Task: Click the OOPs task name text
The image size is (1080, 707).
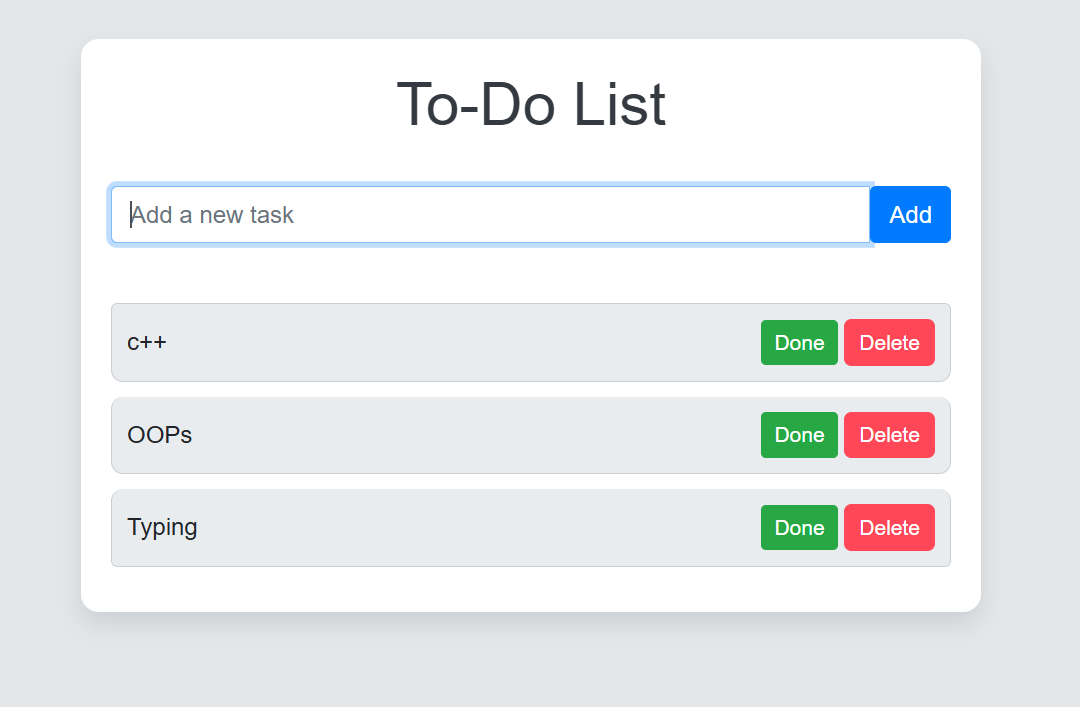Action: [x=159, y=435]
